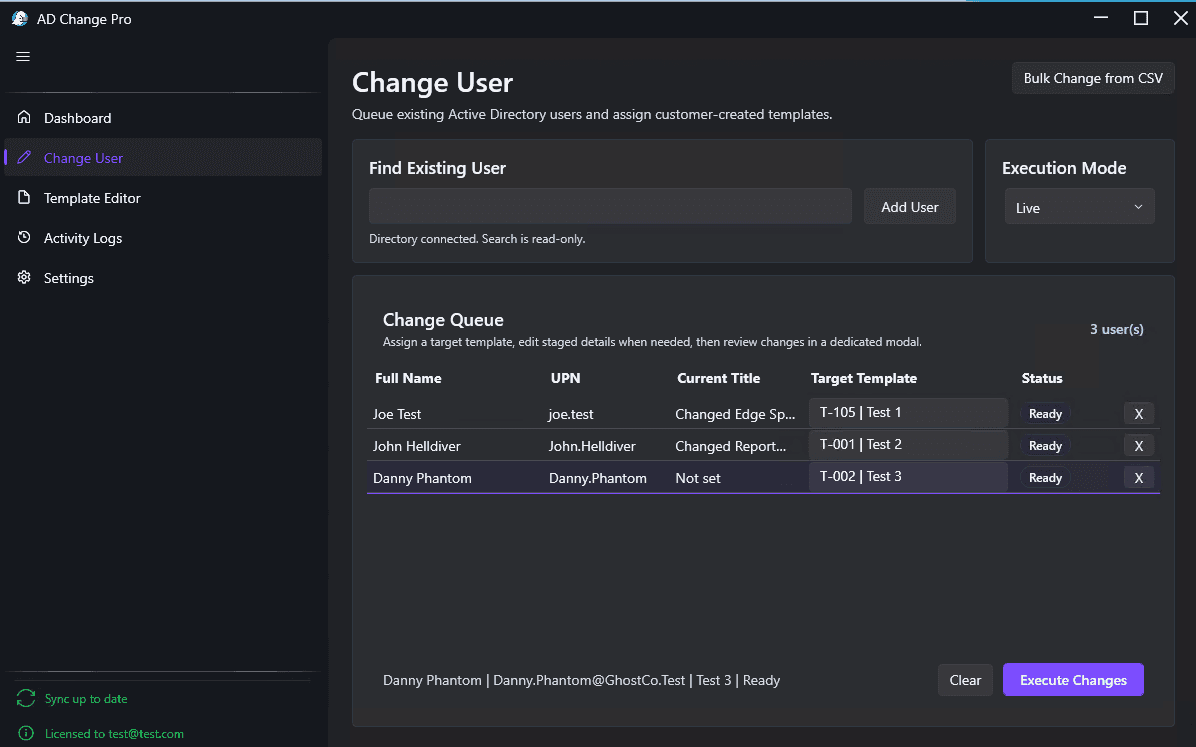Click the Danny.Phantom@GhostCo.Test summary line

point(581,680)
